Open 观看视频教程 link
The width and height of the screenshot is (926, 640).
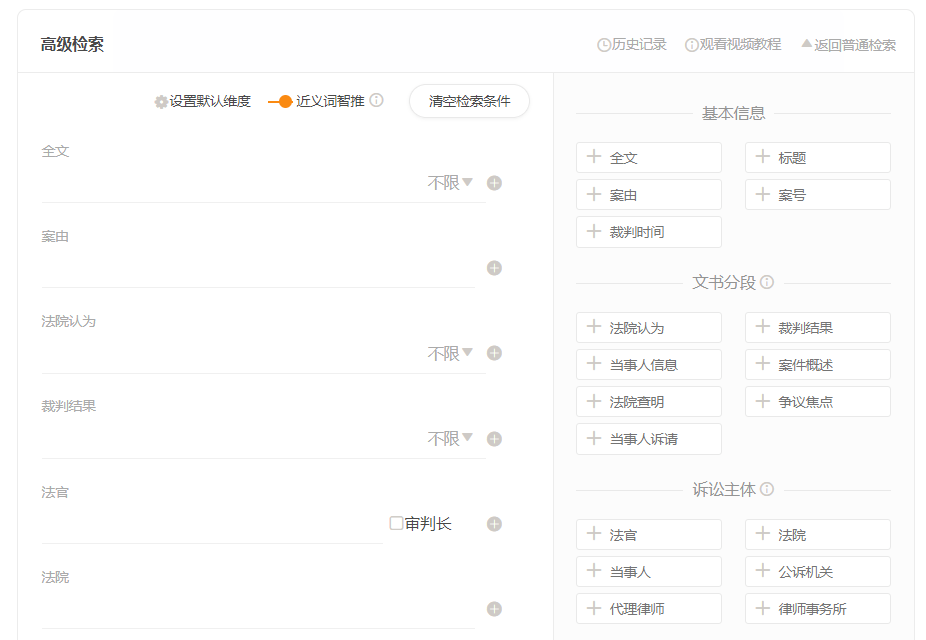[x=733, y=45]
